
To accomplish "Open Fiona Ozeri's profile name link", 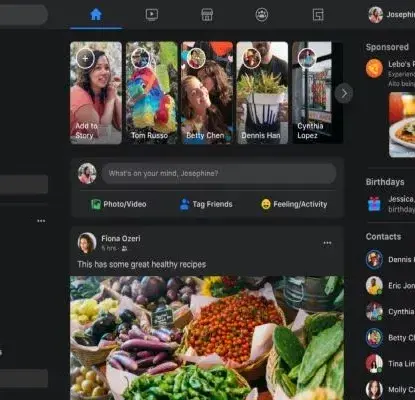I will click(x=121, y=239).
